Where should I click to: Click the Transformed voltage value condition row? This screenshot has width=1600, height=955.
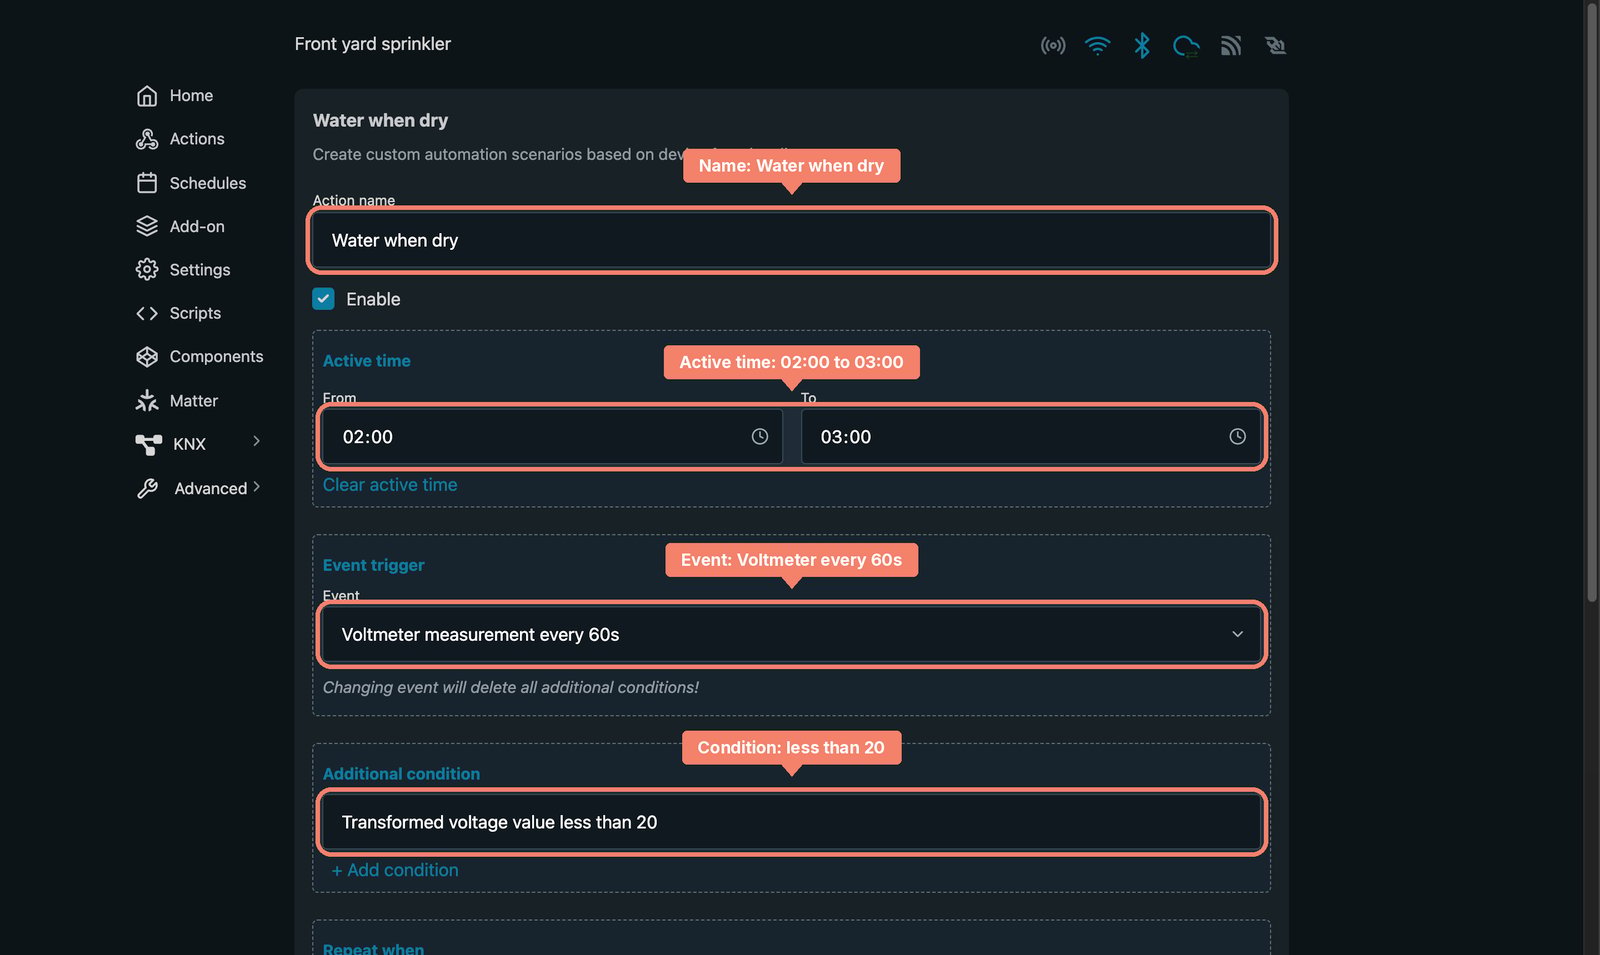[x=792, y=823]
